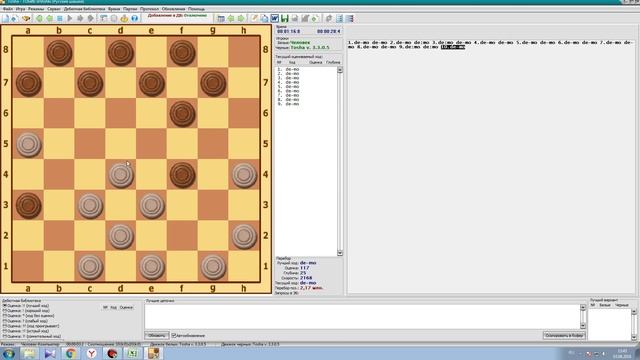
Task: Select move row '5. de-mo' in list
Action: coord(288,87)
